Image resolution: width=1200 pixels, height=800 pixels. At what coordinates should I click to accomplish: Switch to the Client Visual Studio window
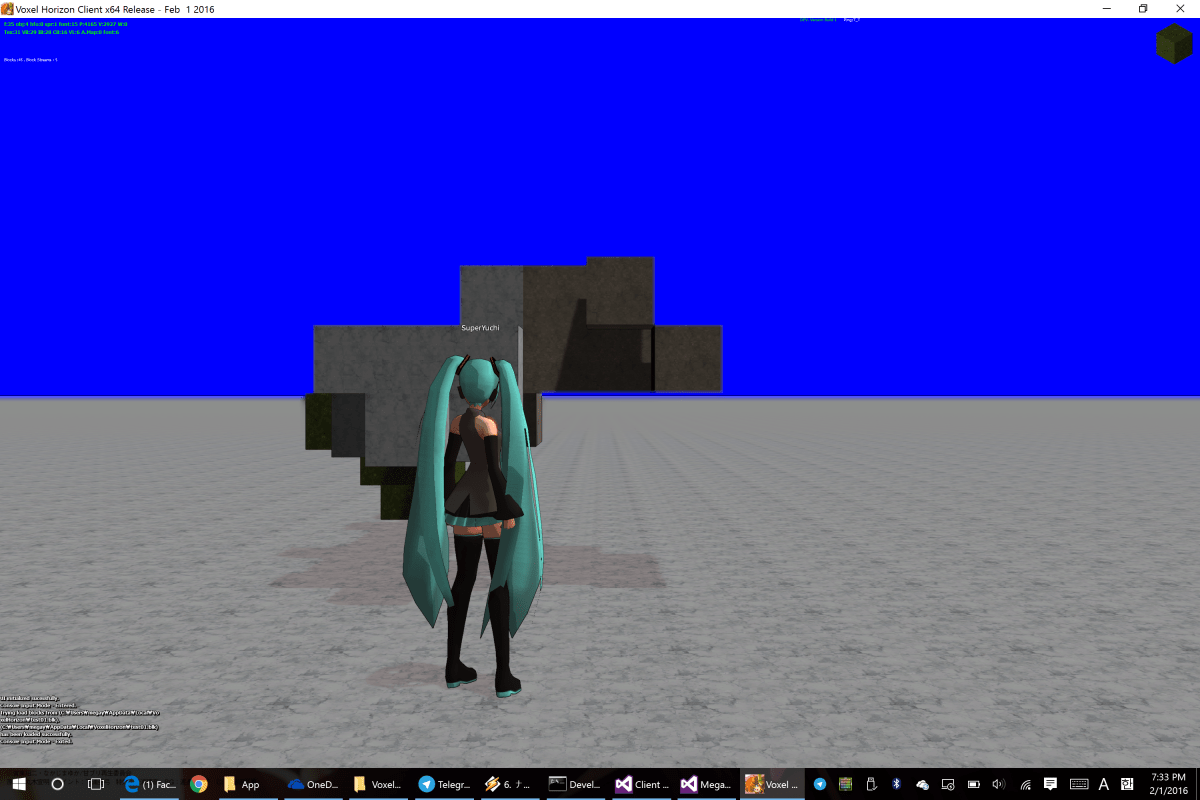641,784
